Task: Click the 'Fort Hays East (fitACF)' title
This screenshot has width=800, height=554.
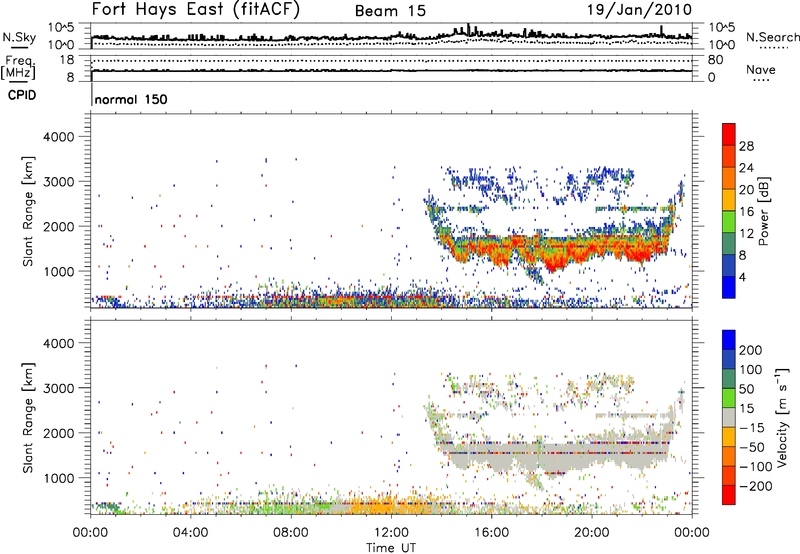Action: coord(196,10)
